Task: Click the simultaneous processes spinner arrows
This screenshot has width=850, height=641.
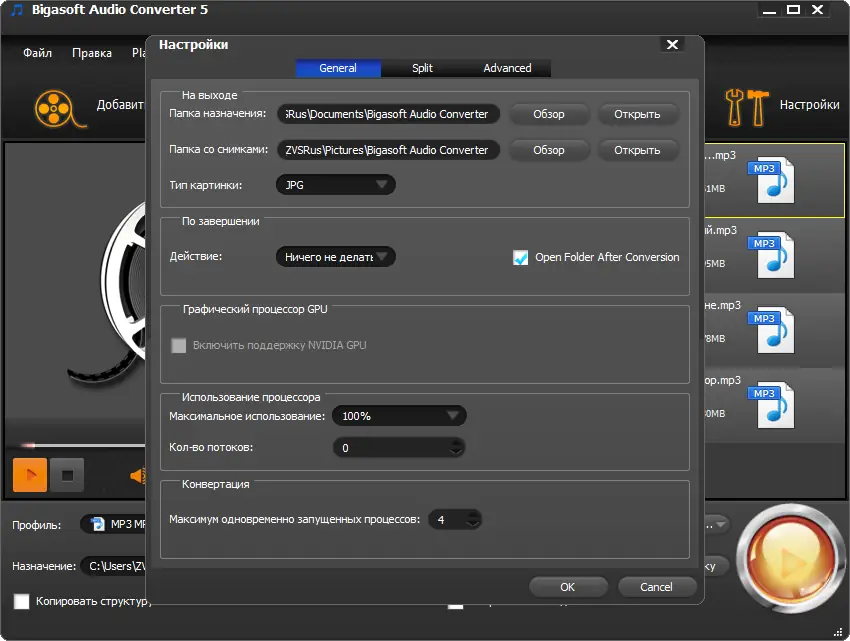Action: pyautogui.click(x=473, y=520)
